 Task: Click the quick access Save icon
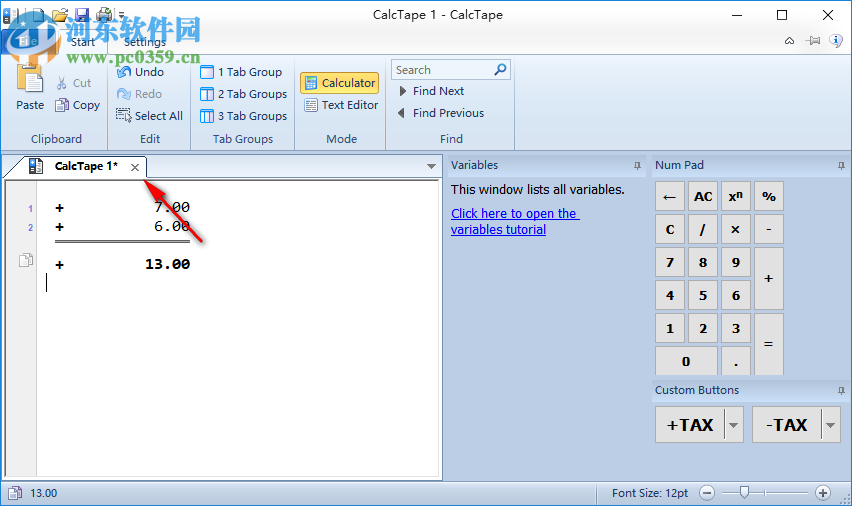pos(82,15)
